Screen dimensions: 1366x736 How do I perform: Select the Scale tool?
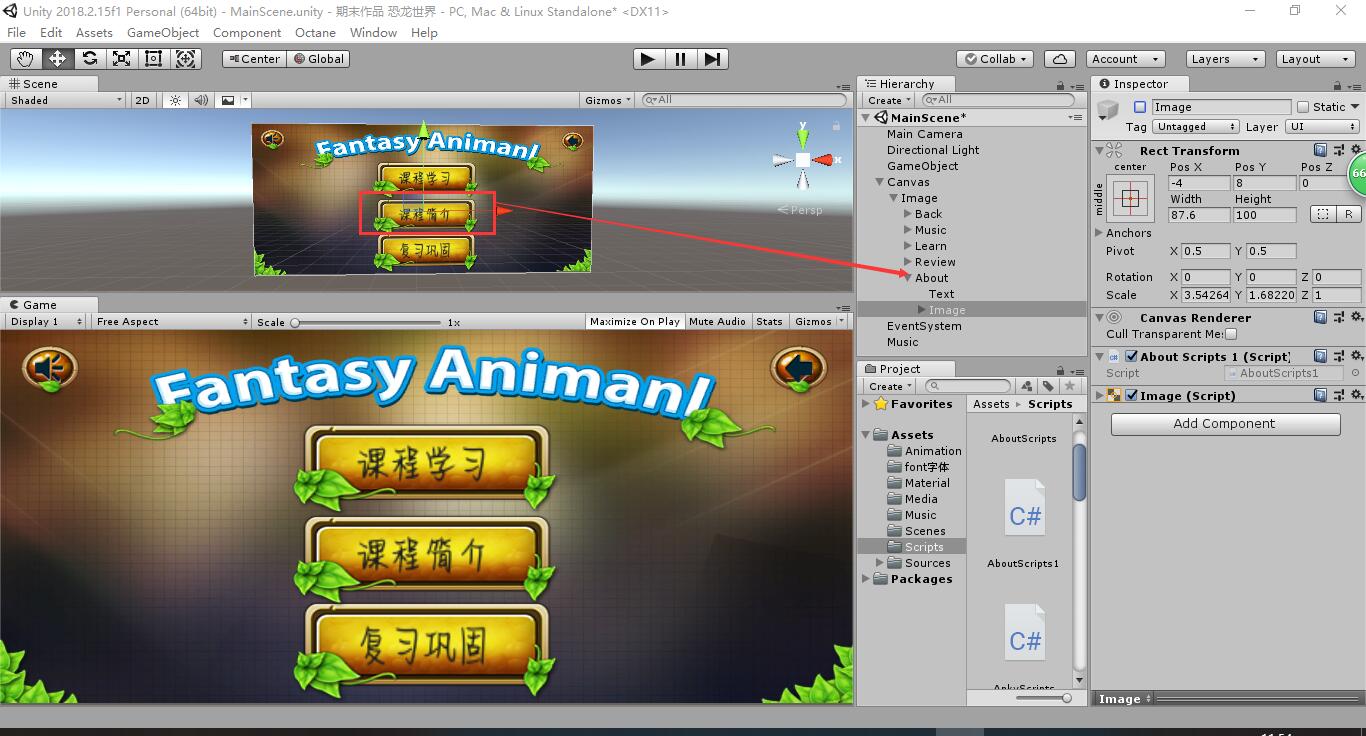coord(121,59)
